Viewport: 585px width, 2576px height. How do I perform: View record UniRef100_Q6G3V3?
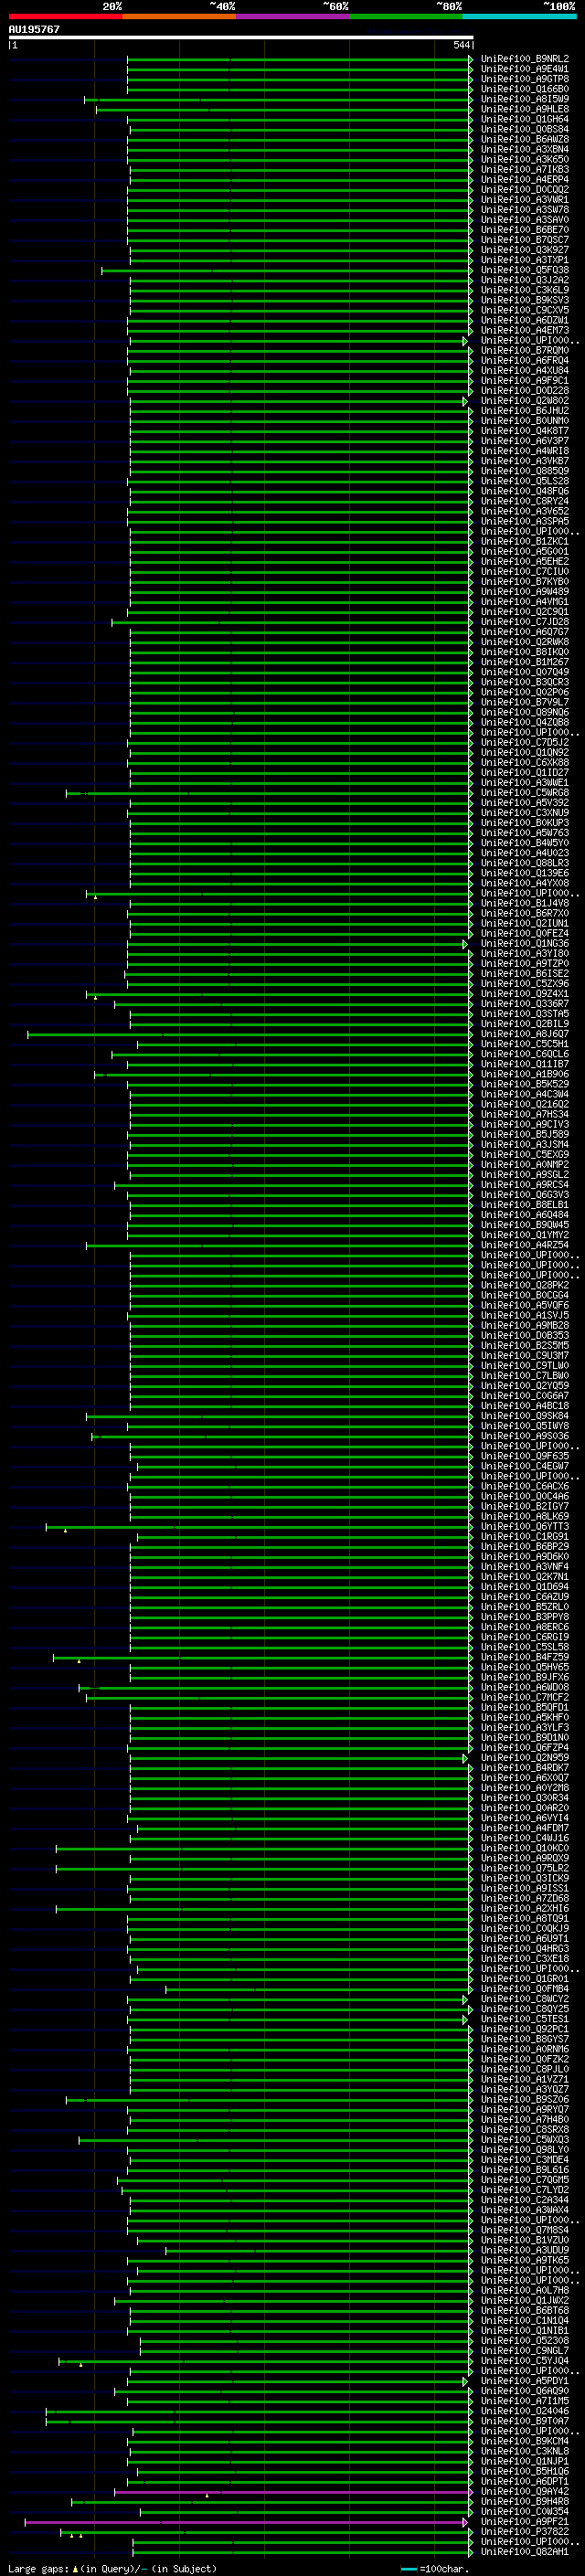tap(524, 1195)
